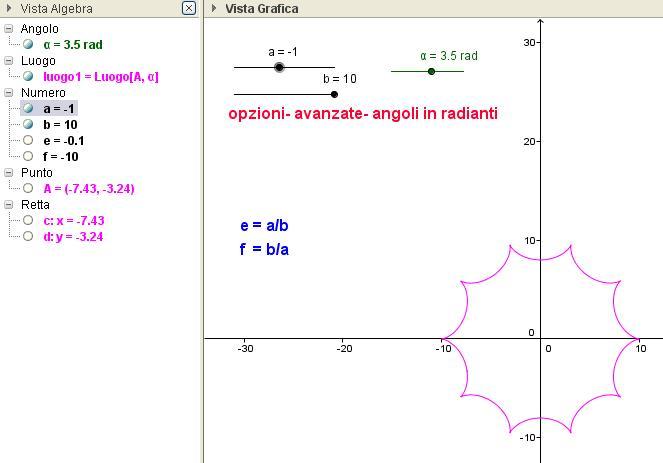The height and width of the screenshot is (463, 663).
Task: Show the hidden number f = -10
Action: 28,156
